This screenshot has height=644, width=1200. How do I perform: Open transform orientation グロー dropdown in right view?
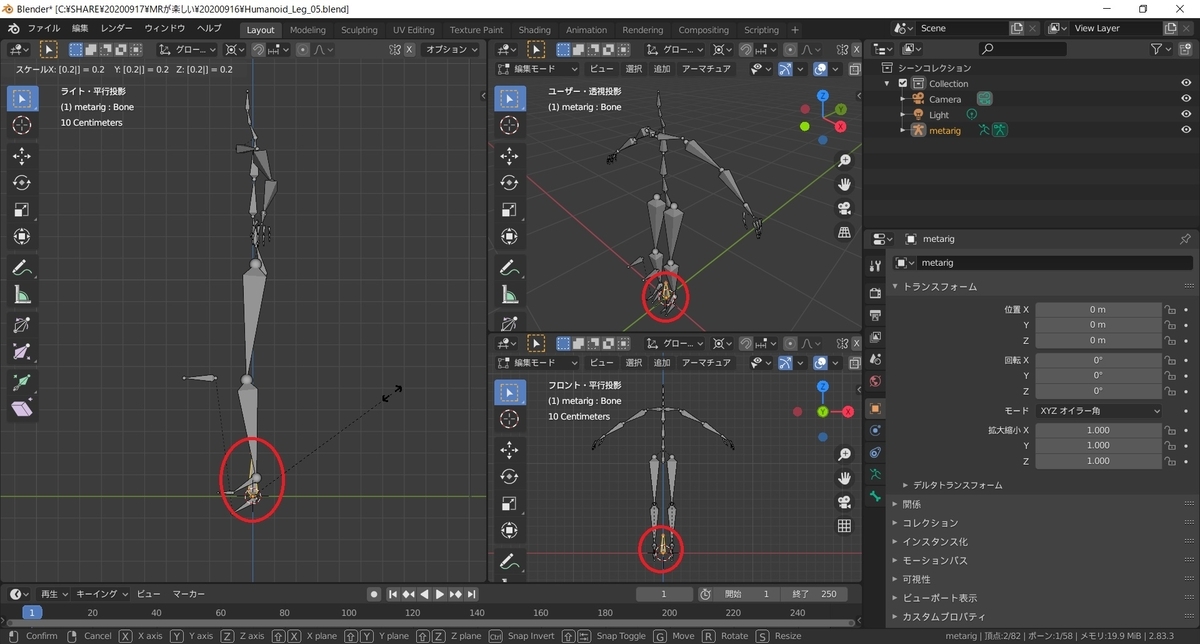point(188,49)
